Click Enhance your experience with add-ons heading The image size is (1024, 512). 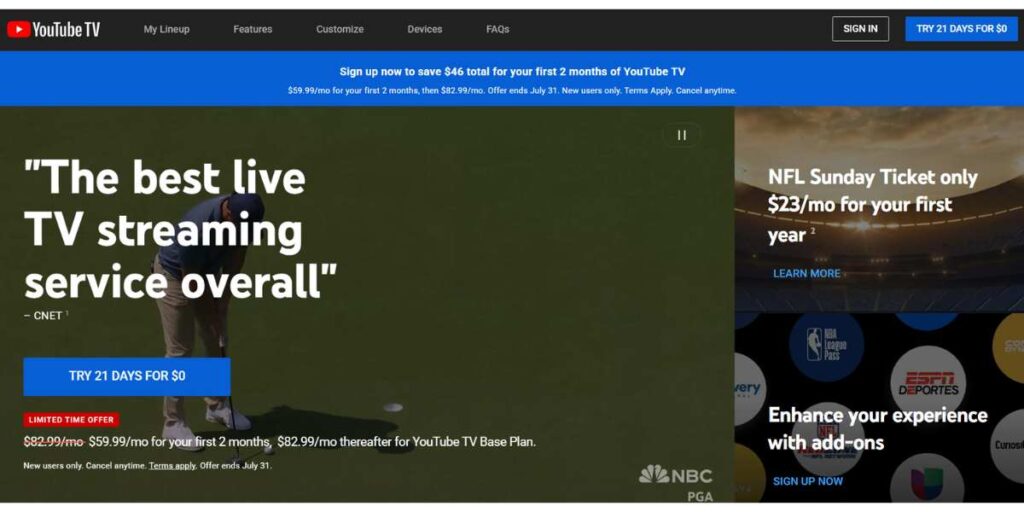[878, 428]
